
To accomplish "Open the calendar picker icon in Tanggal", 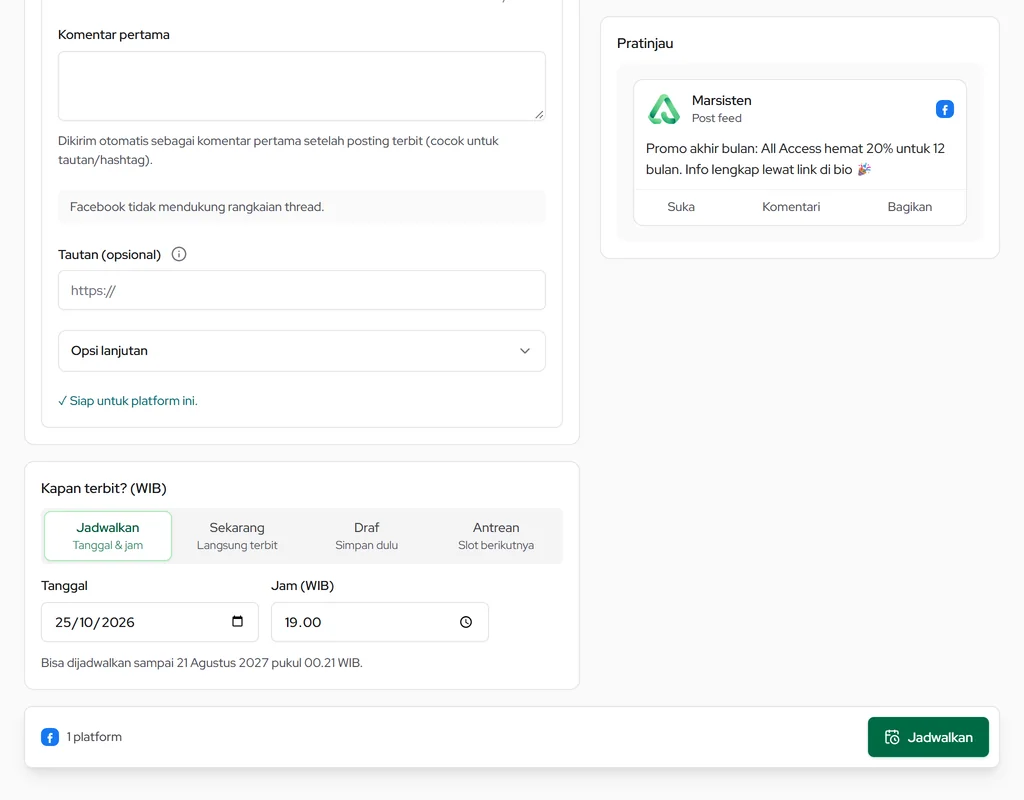I will (x=238, y=621).
